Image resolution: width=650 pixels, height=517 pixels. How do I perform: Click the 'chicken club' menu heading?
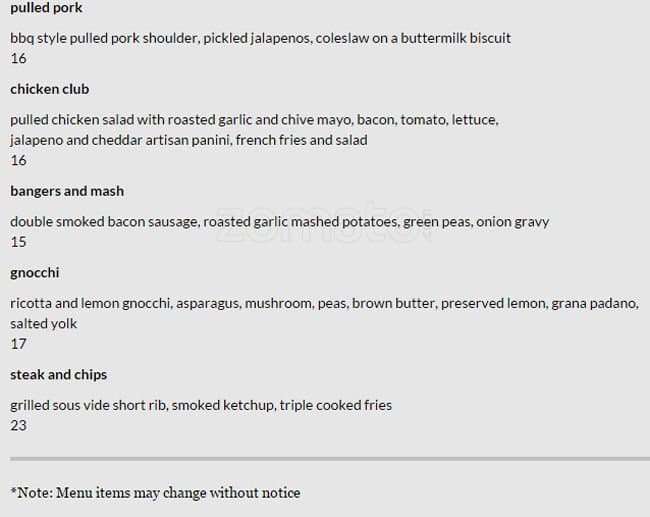[x=50, y=89]
